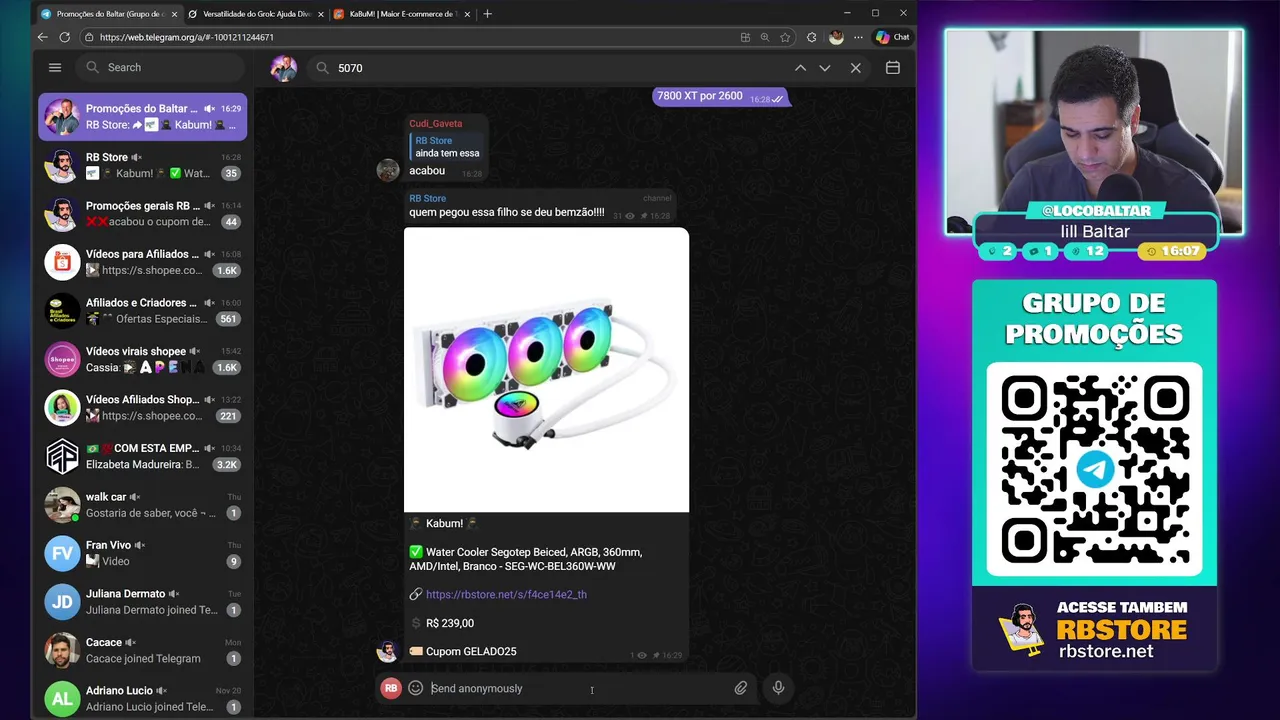Click the '7800 XT por 2600' message bubble

tap(720, 97)
